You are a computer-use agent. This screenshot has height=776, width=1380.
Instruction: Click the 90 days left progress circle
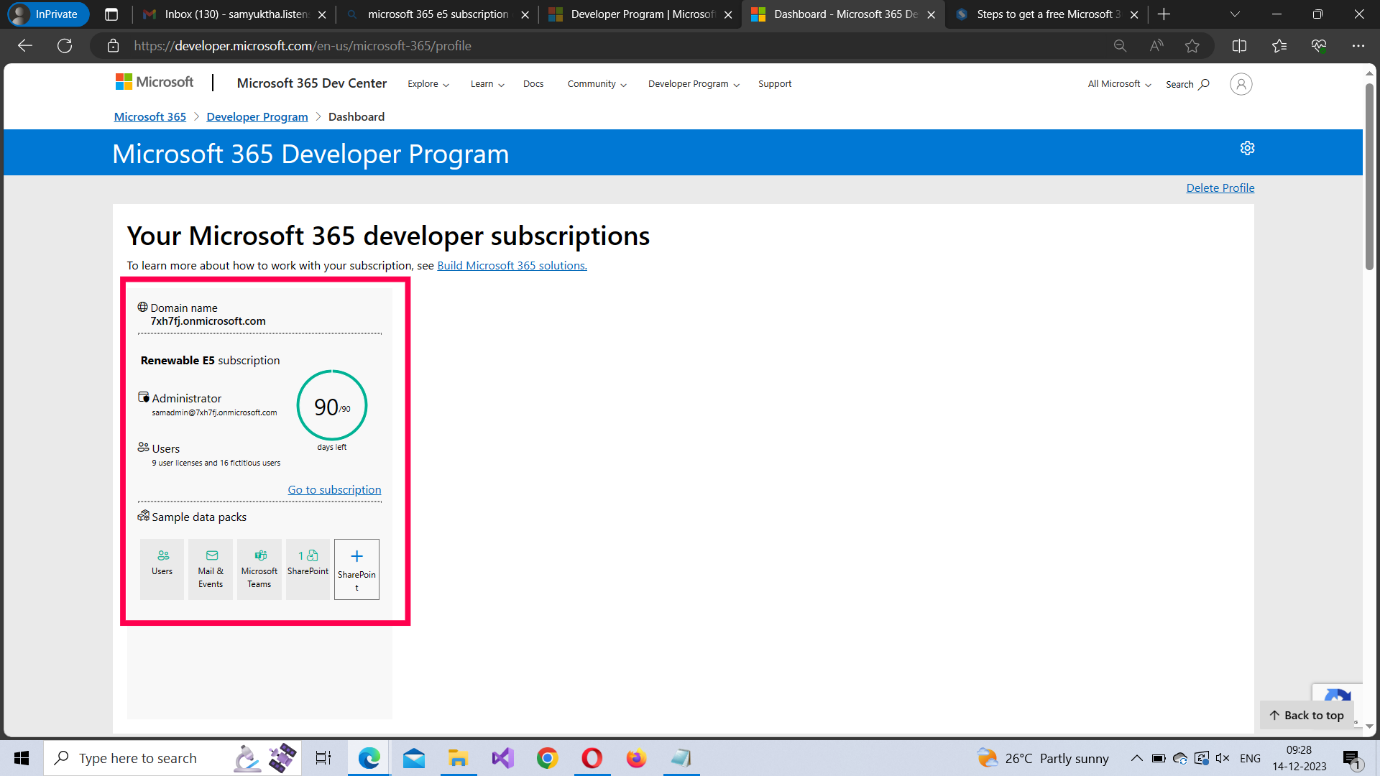[x=332, y=406]
